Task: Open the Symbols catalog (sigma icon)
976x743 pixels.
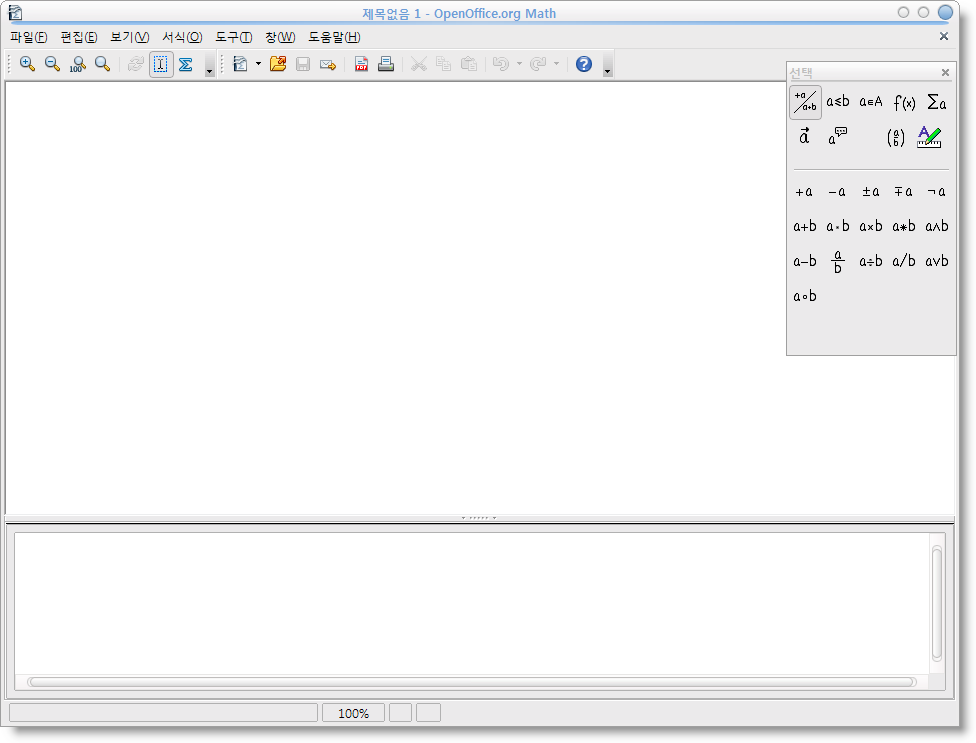Action: click(185, 64)
